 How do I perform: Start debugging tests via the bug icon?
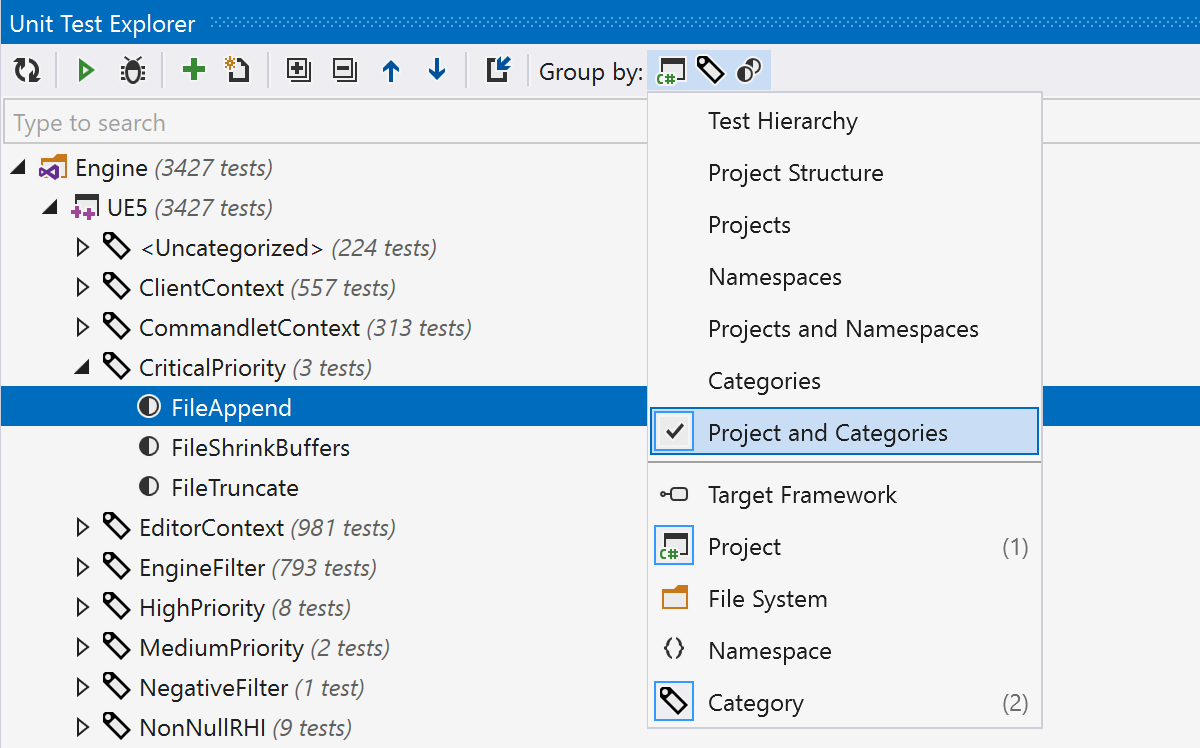[132, 70]
